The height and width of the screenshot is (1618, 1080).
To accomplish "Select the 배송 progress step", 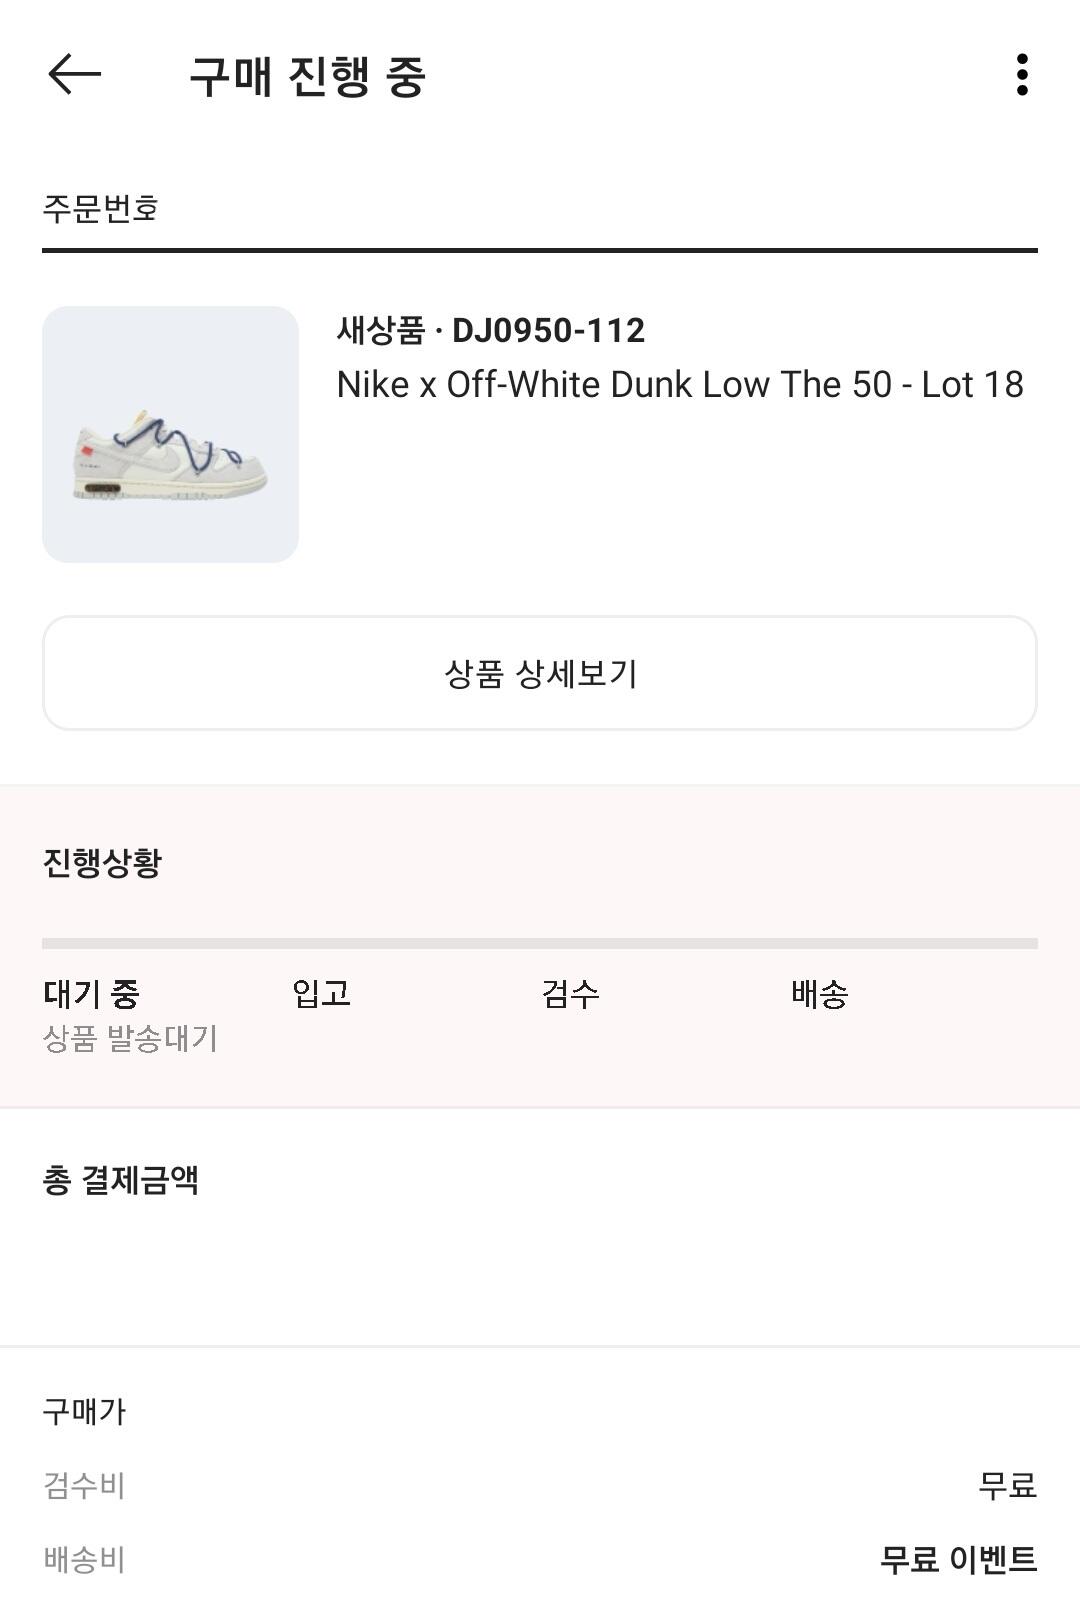I will click(x=819, y=993).
